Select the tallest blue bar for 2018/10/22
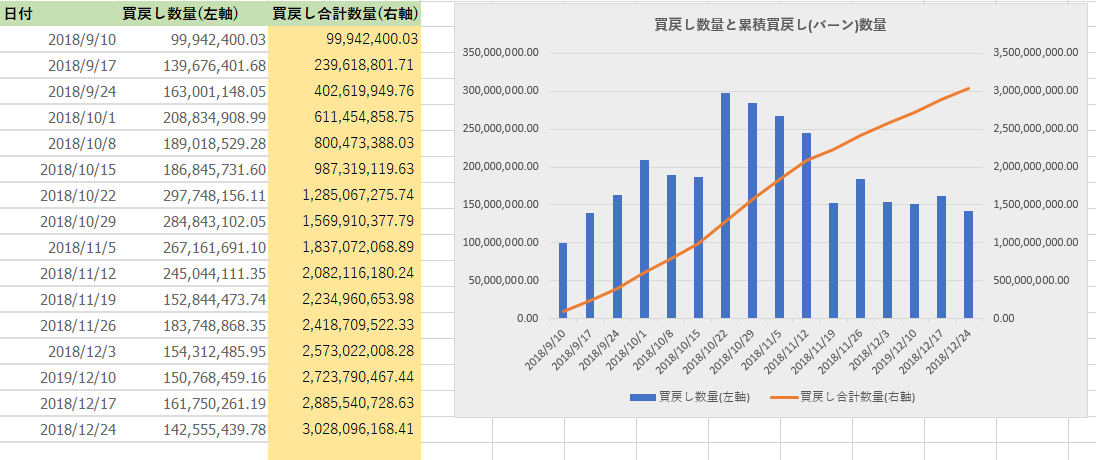Viewport: 1096px width, 460px height. [x=725, y=205]
